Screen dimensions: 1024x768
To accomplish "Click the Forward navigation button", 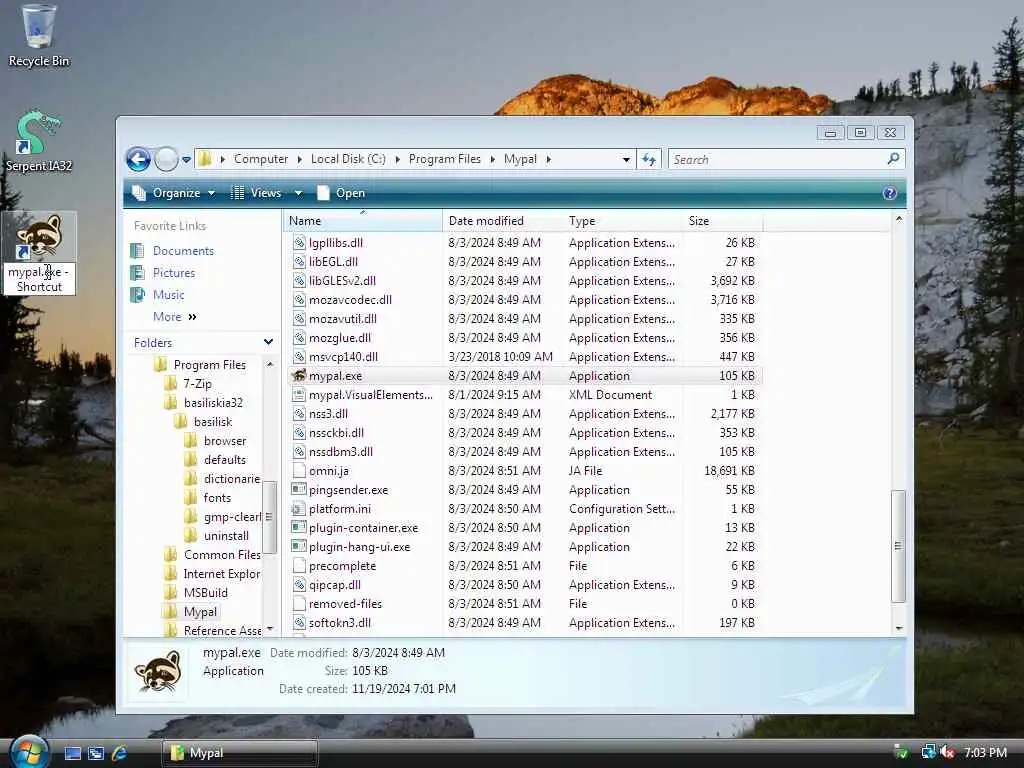I will pos(167,159).
